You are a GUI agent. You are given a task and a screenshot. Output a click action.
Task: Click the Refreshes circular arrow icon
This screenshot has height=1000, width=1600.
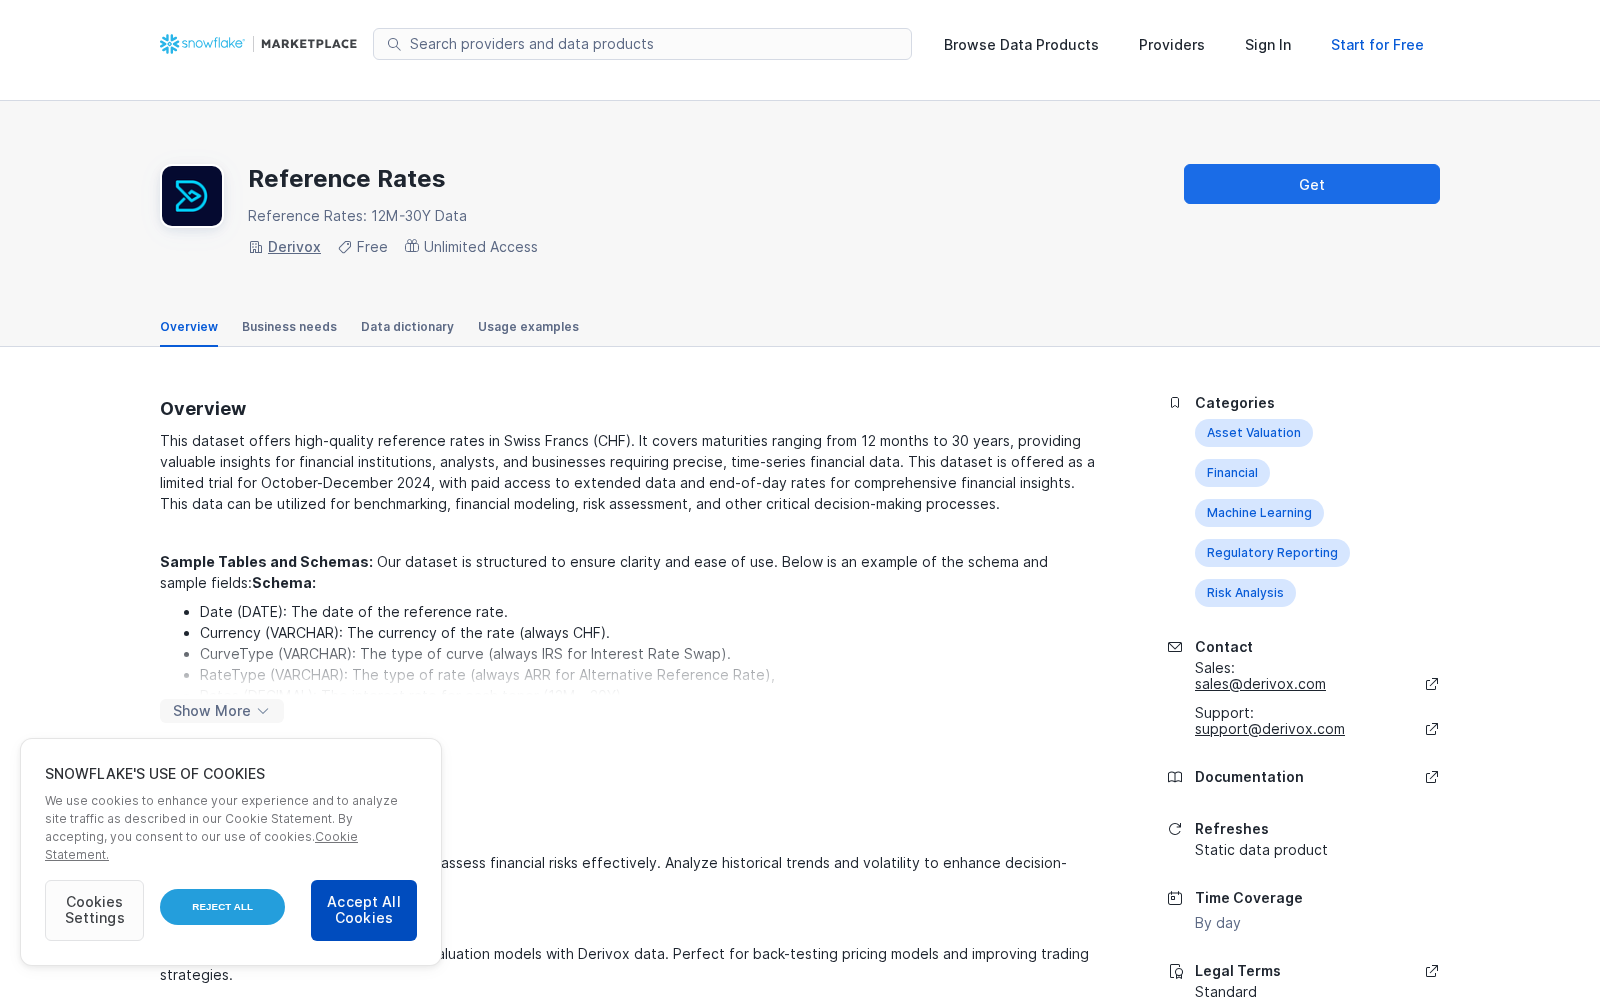1175,829
